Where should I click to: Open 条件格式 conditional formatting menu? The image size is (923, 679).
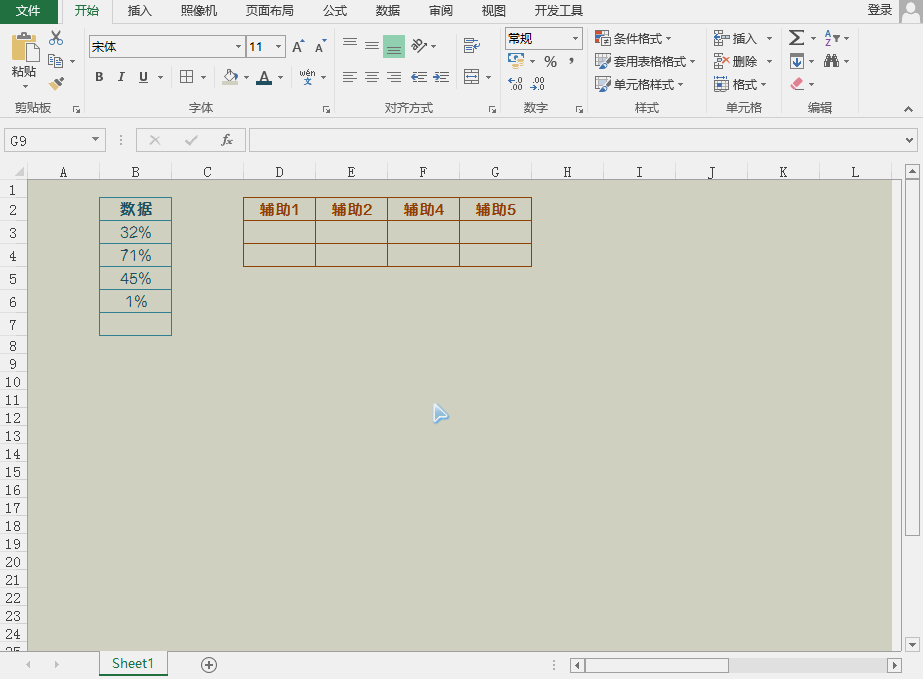click(633, 39)
